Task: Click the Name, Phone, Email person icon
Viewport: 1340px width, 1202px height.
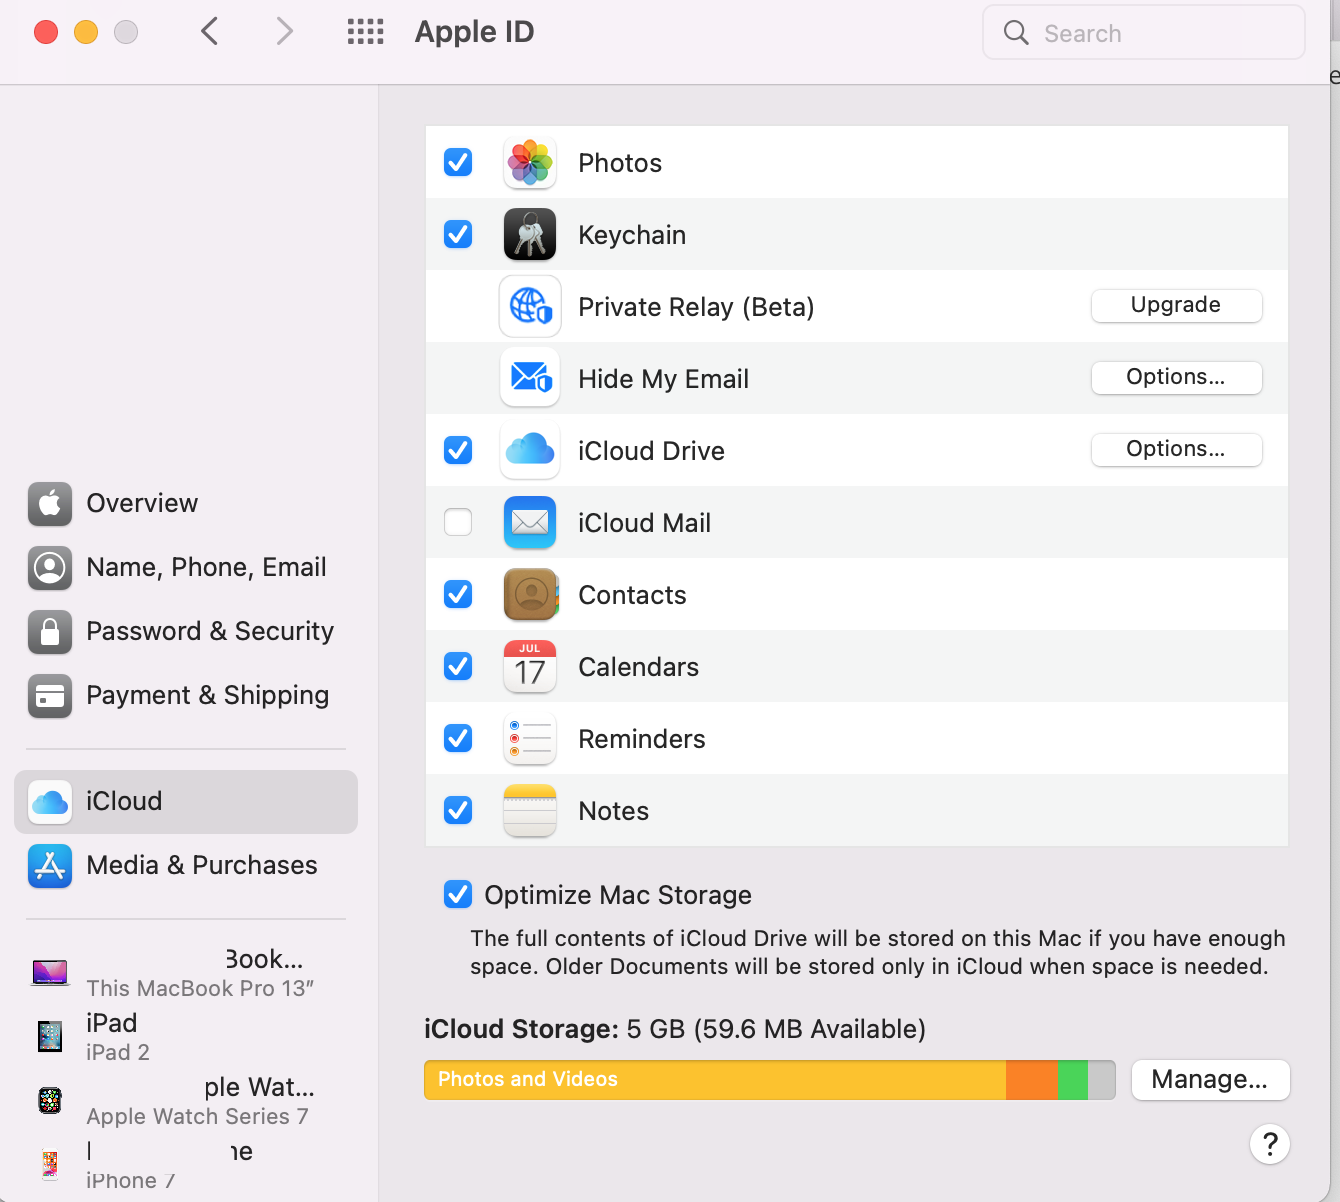Action: [50, 568]
